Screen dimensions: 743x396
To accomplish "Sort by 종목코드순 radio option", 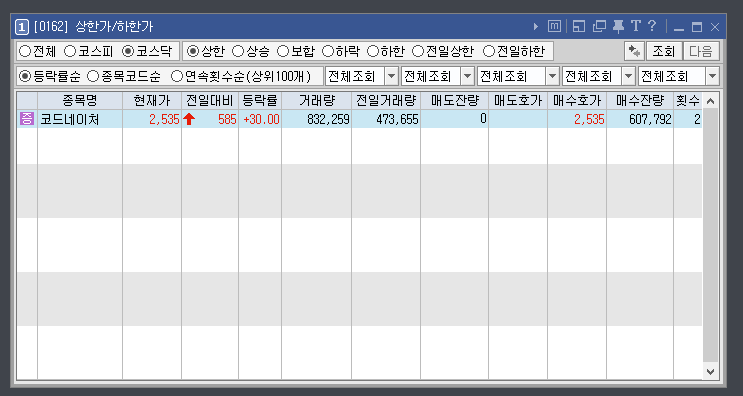I will pos(125,76).
